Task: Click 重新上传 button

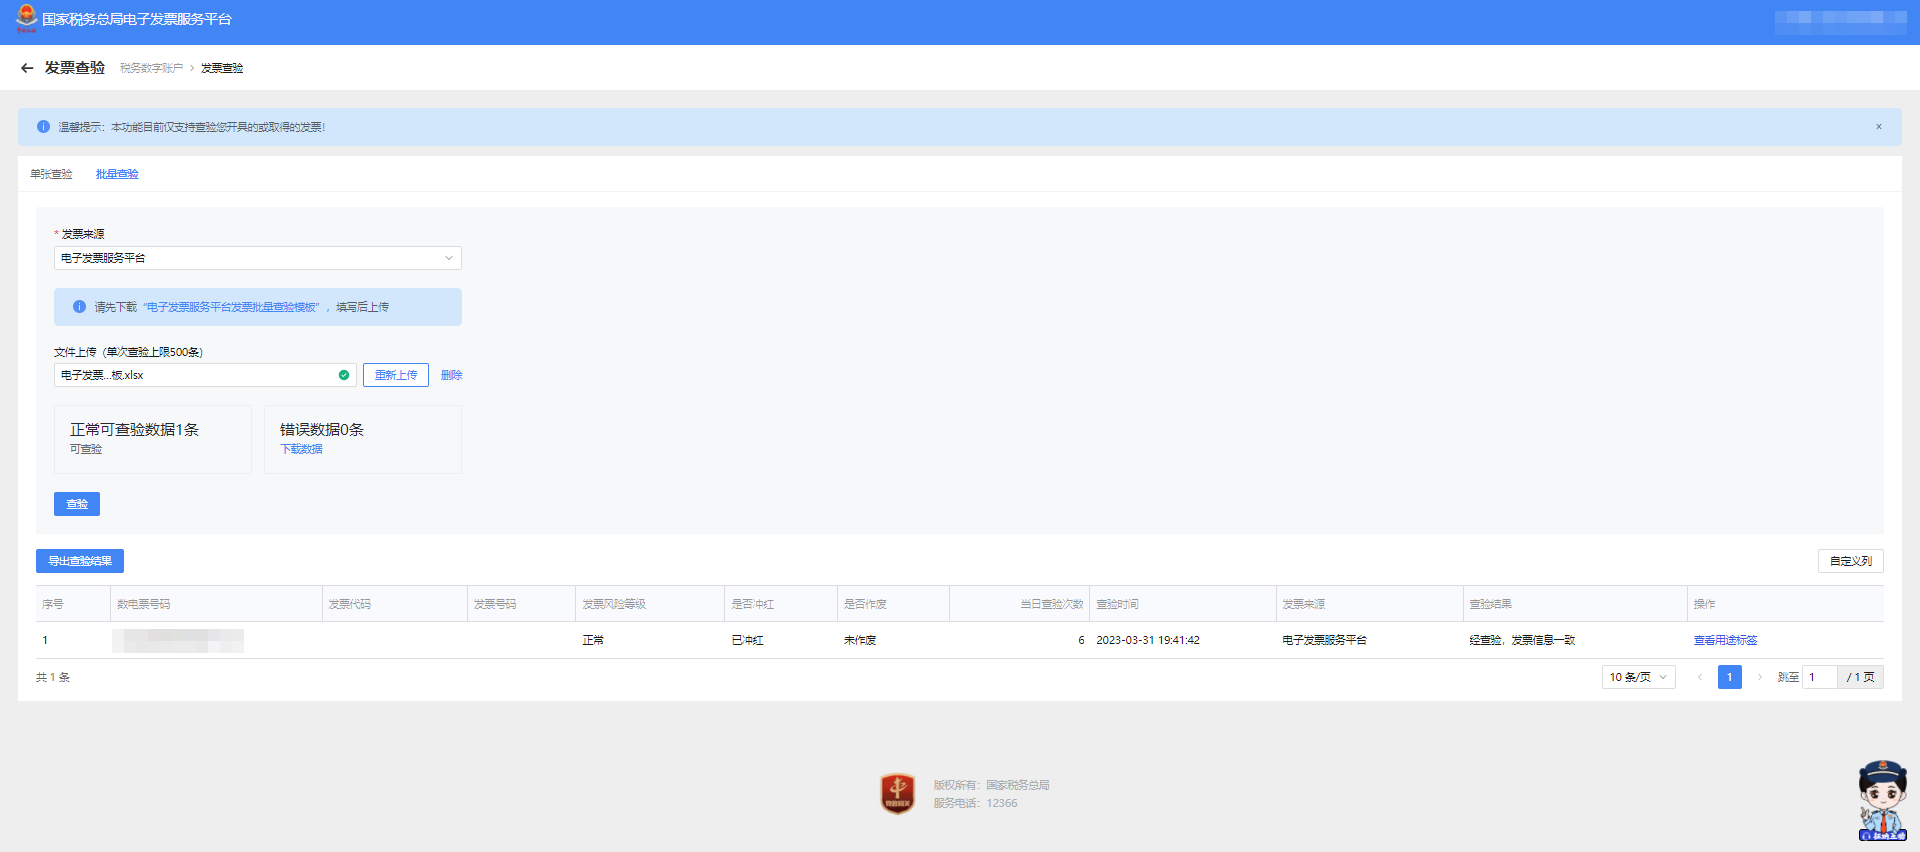Action: [396, 375]
